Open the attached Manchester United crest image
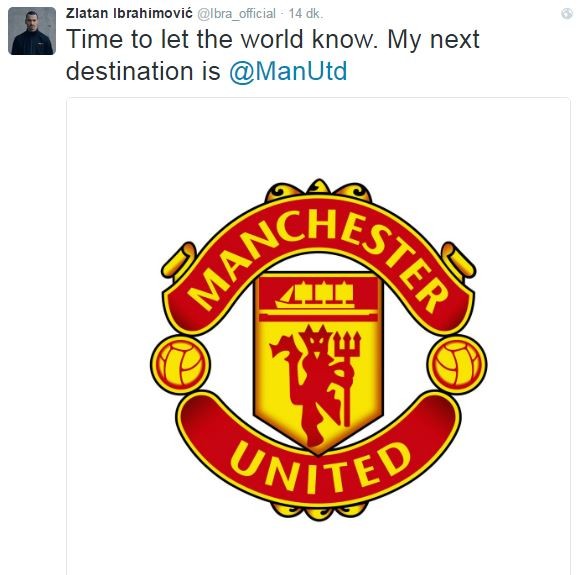Image resolution: width=583 pixels, height=575 pixels. tap(318, 336)
